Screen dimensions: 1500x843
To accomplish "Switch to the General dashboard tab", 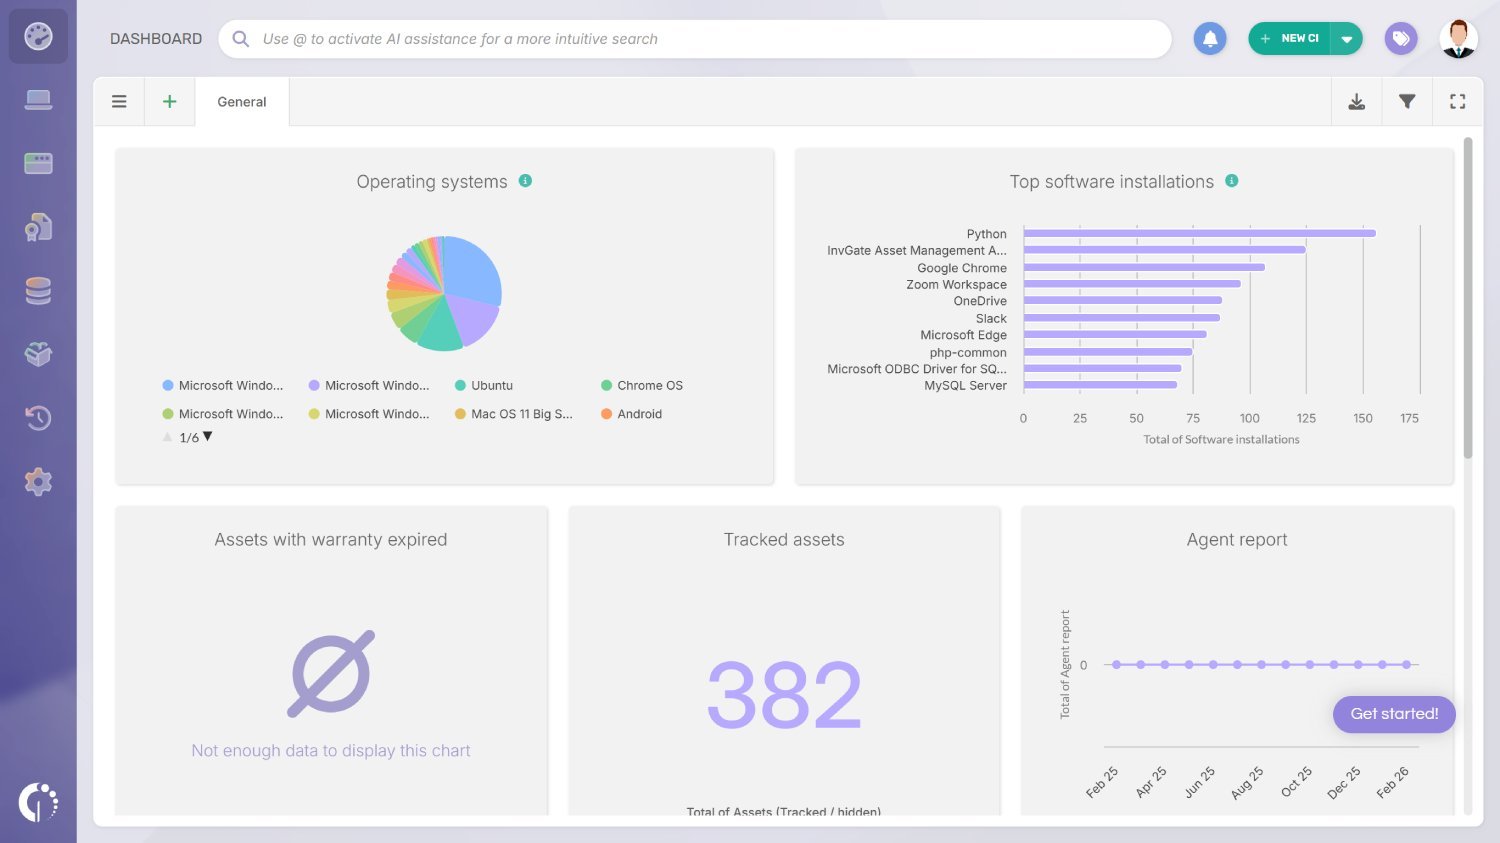I will [x=241, y=101].
